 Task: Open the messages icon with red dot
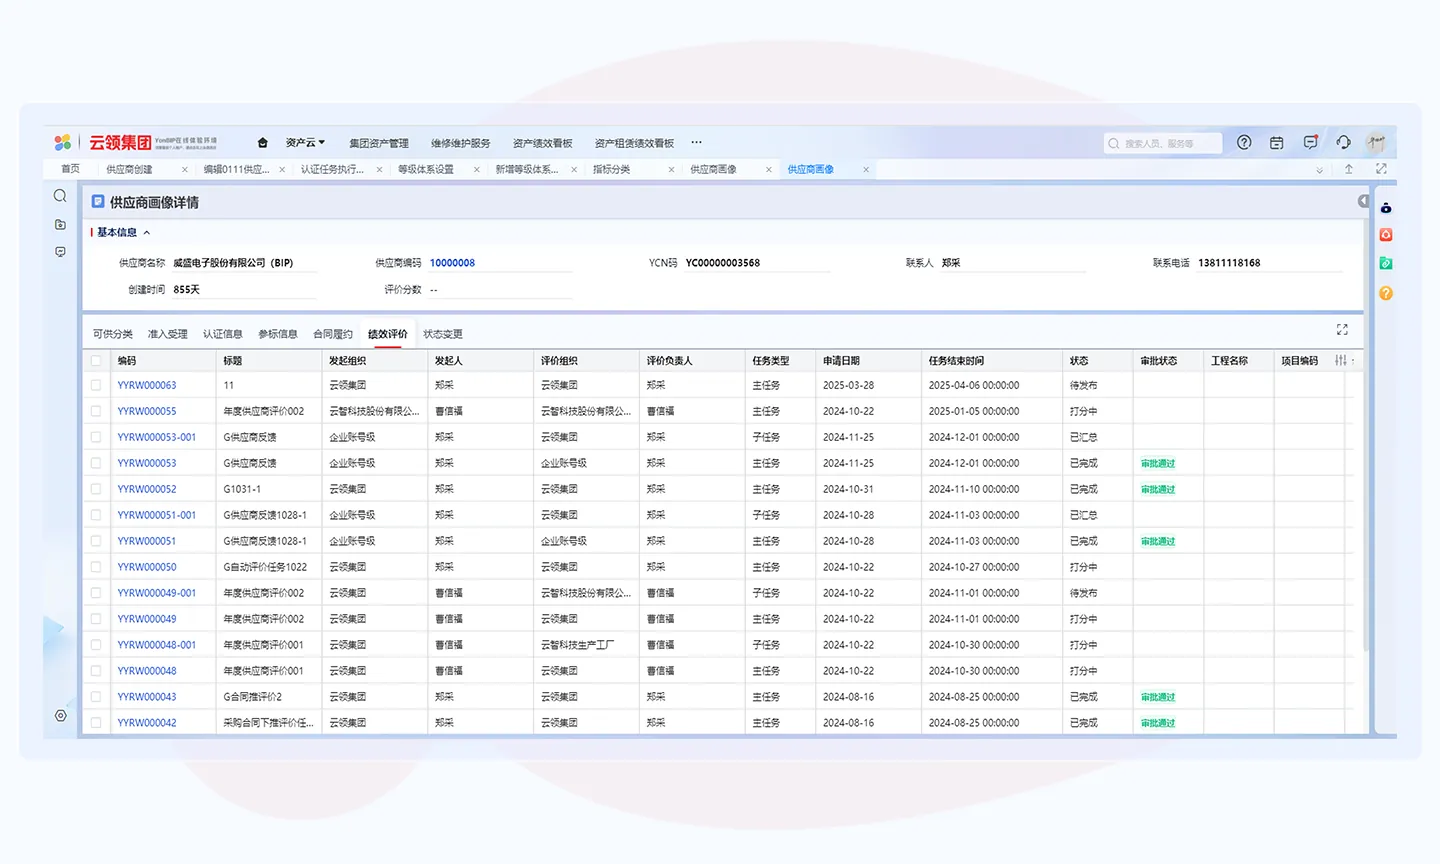point(1311,143)
